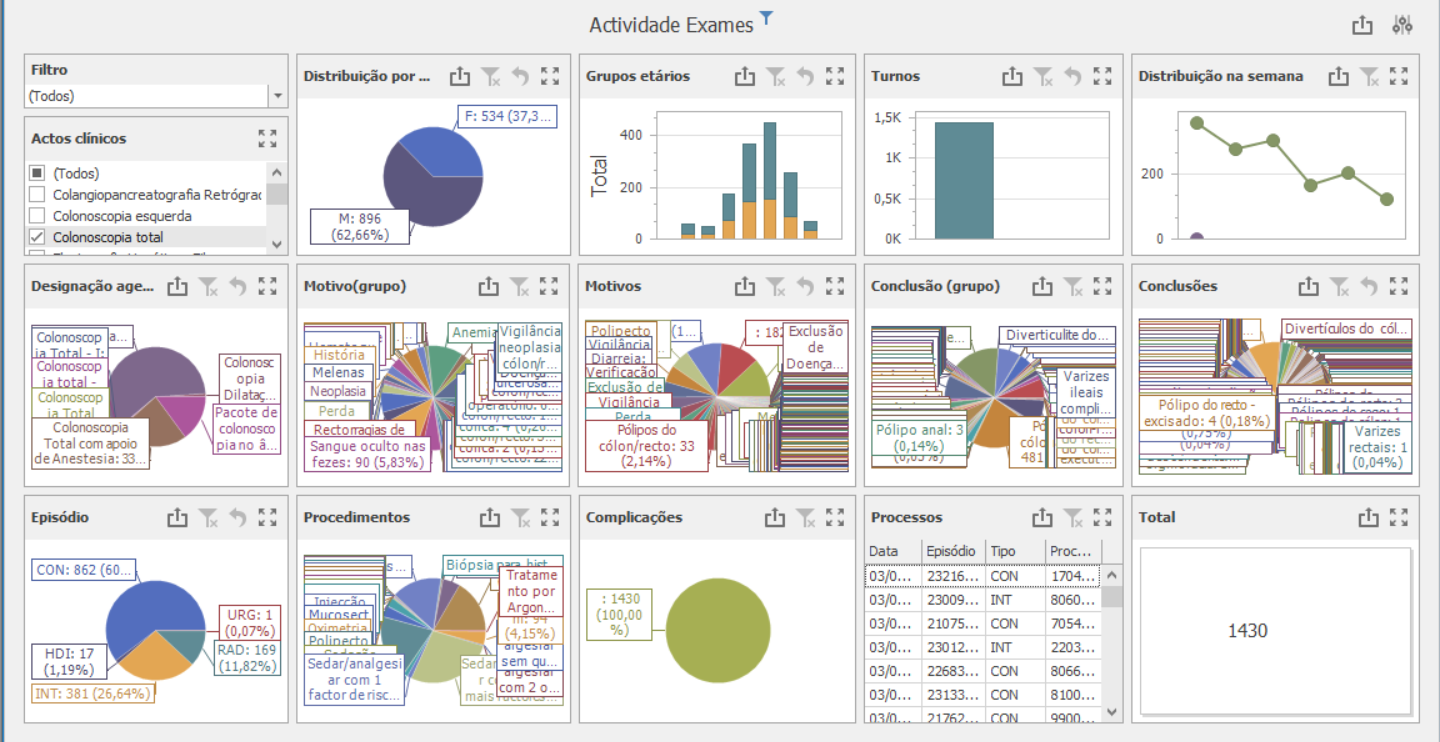Export the Turnos chart
Viewport: 1440px width, 742px height.
coord(1012,76)
